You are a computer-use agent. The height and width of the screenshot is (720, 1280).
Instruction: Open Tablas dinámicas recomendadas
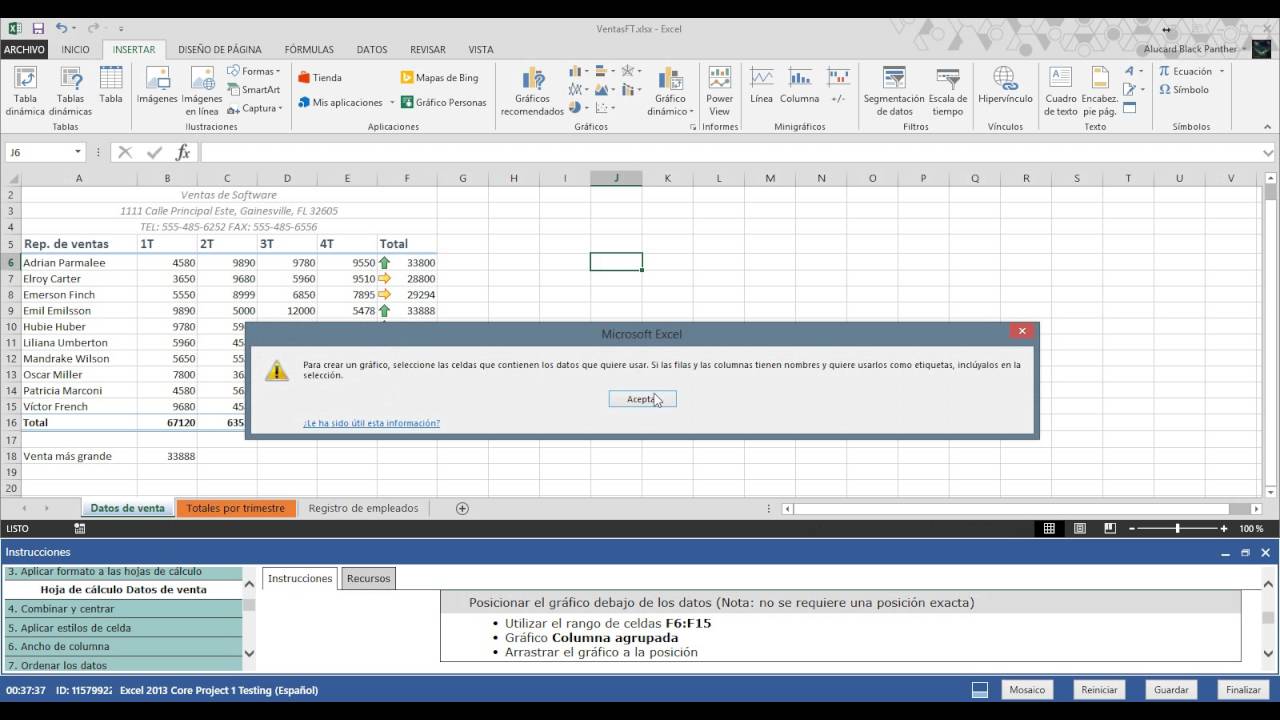click(x=70, y=91)
